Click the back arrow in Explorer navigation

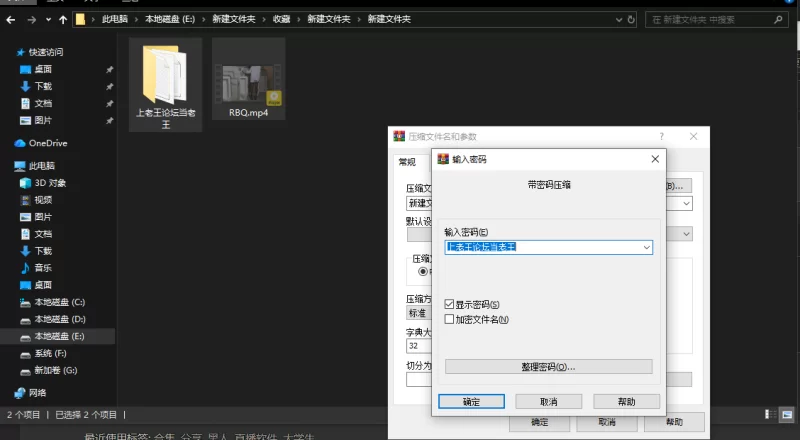[13, 19]
